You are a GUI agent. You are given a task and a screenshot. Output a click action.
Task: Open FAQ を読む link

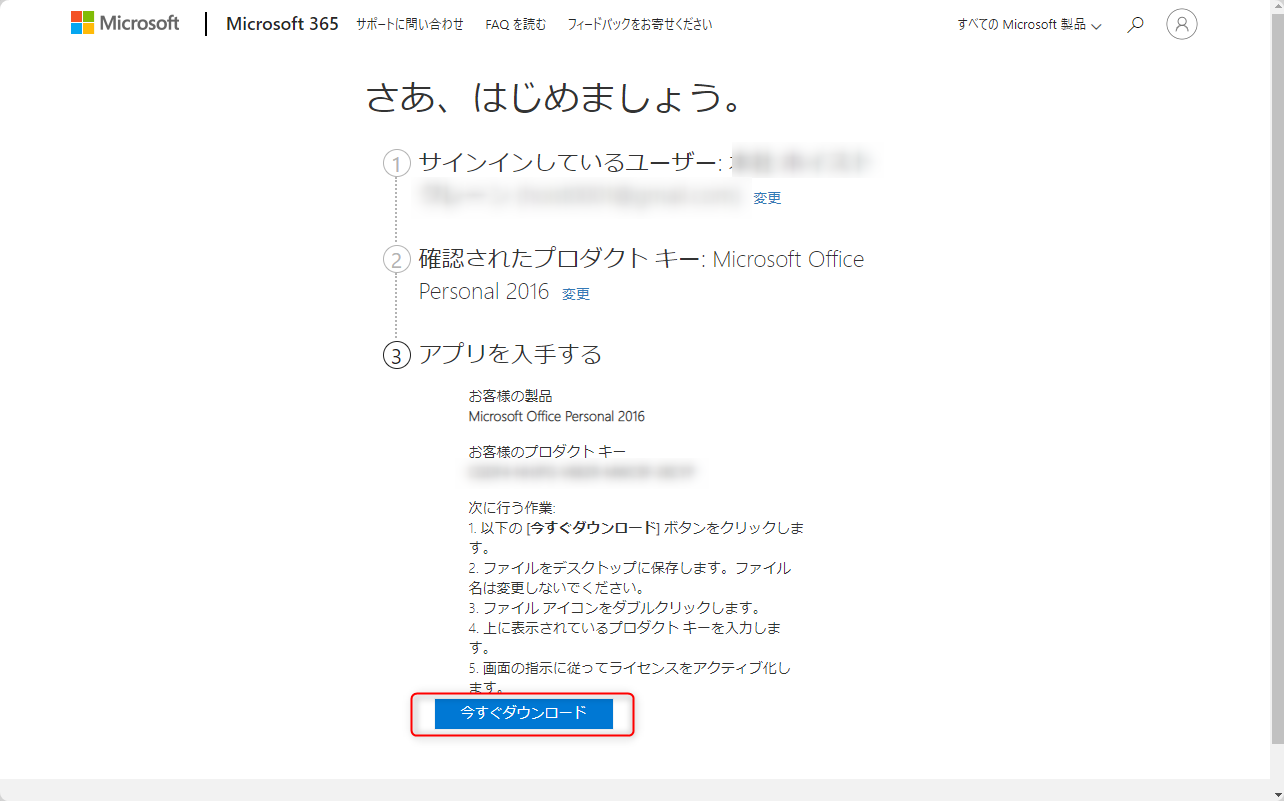click(516, 25)
